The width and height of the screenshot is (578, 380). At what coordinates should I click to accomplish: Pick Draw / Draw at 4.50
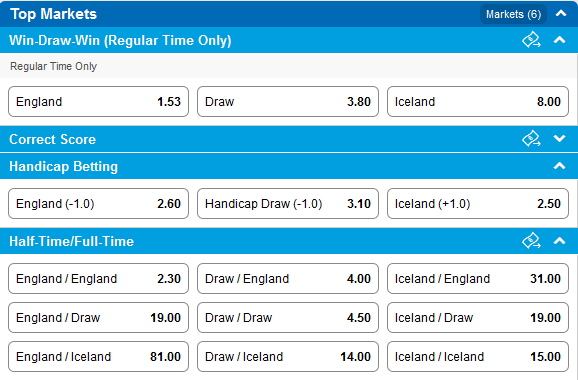coord(288,318)
